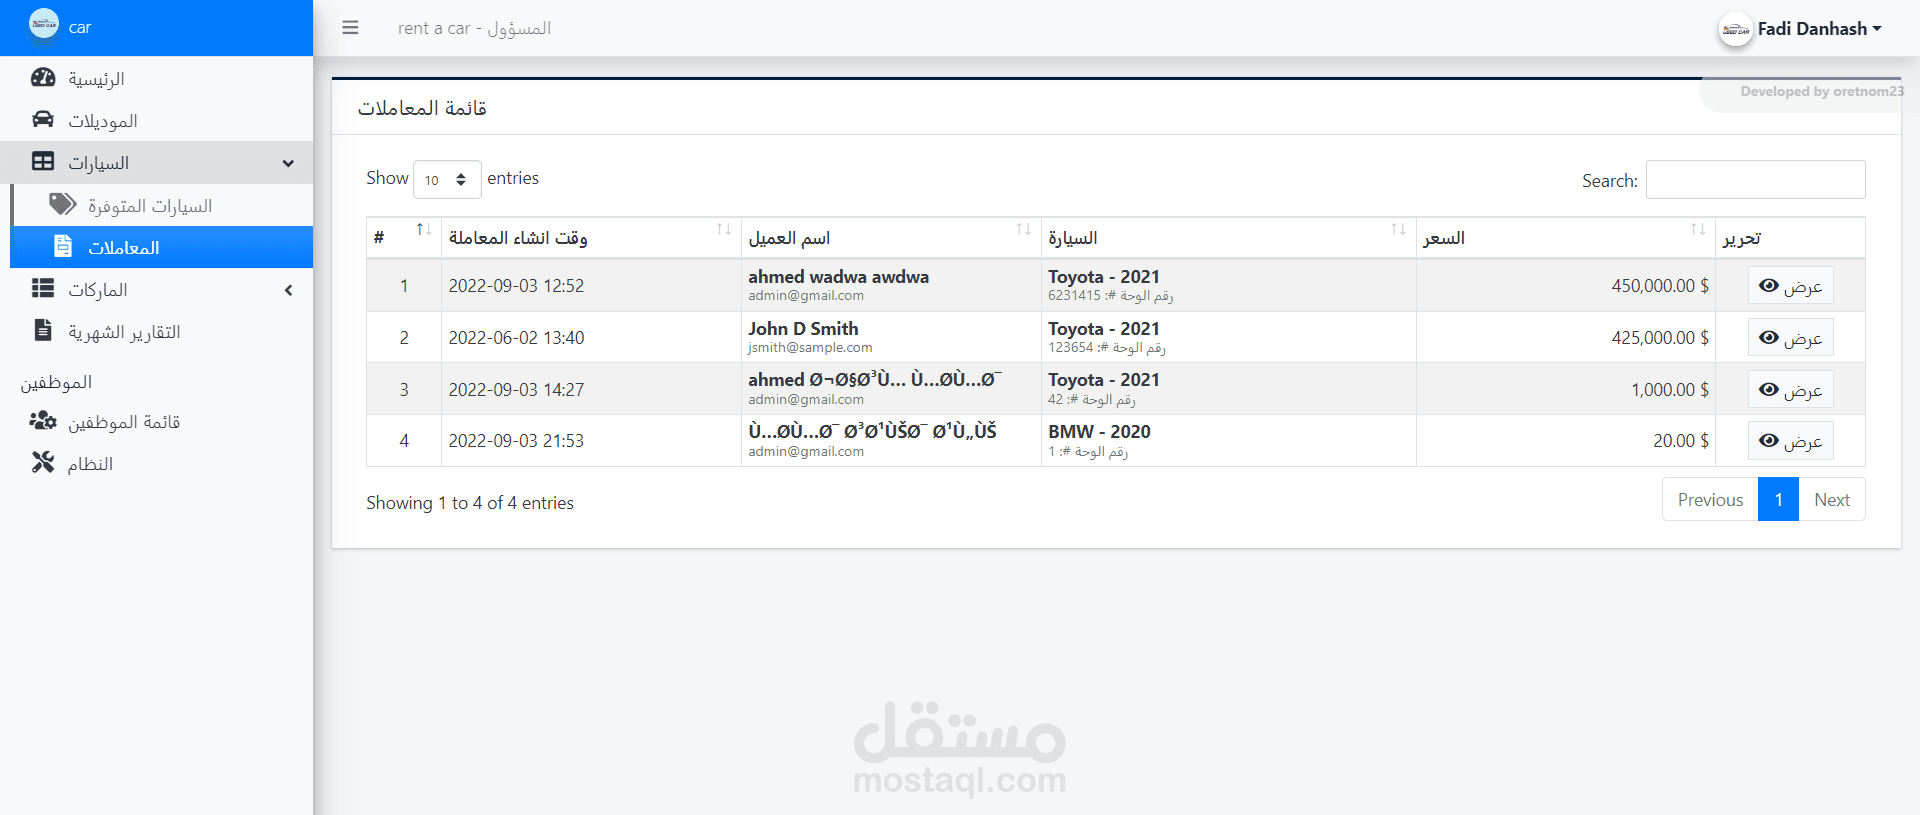Image resolution: width=1920 pixels, height=815 pixels.
Task: Go to page 1 in pagination
Action: (1778, 499)
